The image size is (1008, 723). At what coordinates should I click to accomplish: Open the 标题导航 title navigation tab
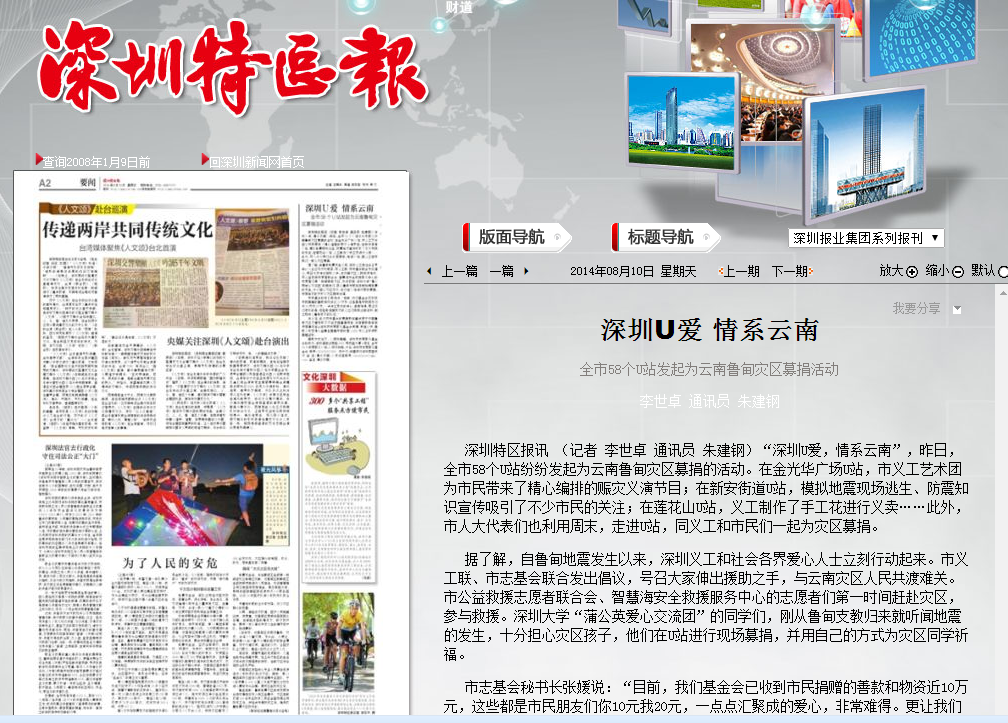point(661,237)
